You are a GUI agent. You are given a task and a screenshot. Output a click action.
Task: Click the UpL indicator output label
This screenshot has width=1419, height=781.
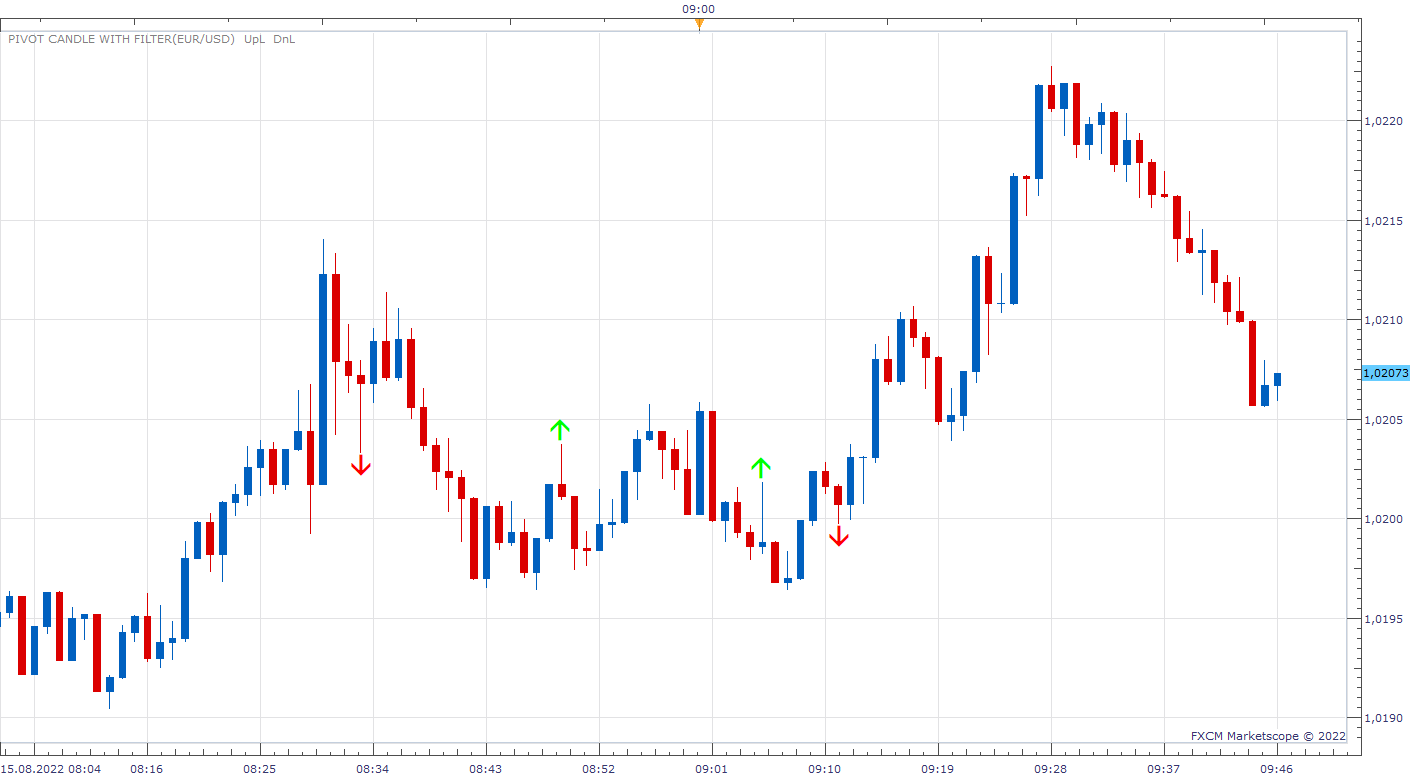coord(255,39)
